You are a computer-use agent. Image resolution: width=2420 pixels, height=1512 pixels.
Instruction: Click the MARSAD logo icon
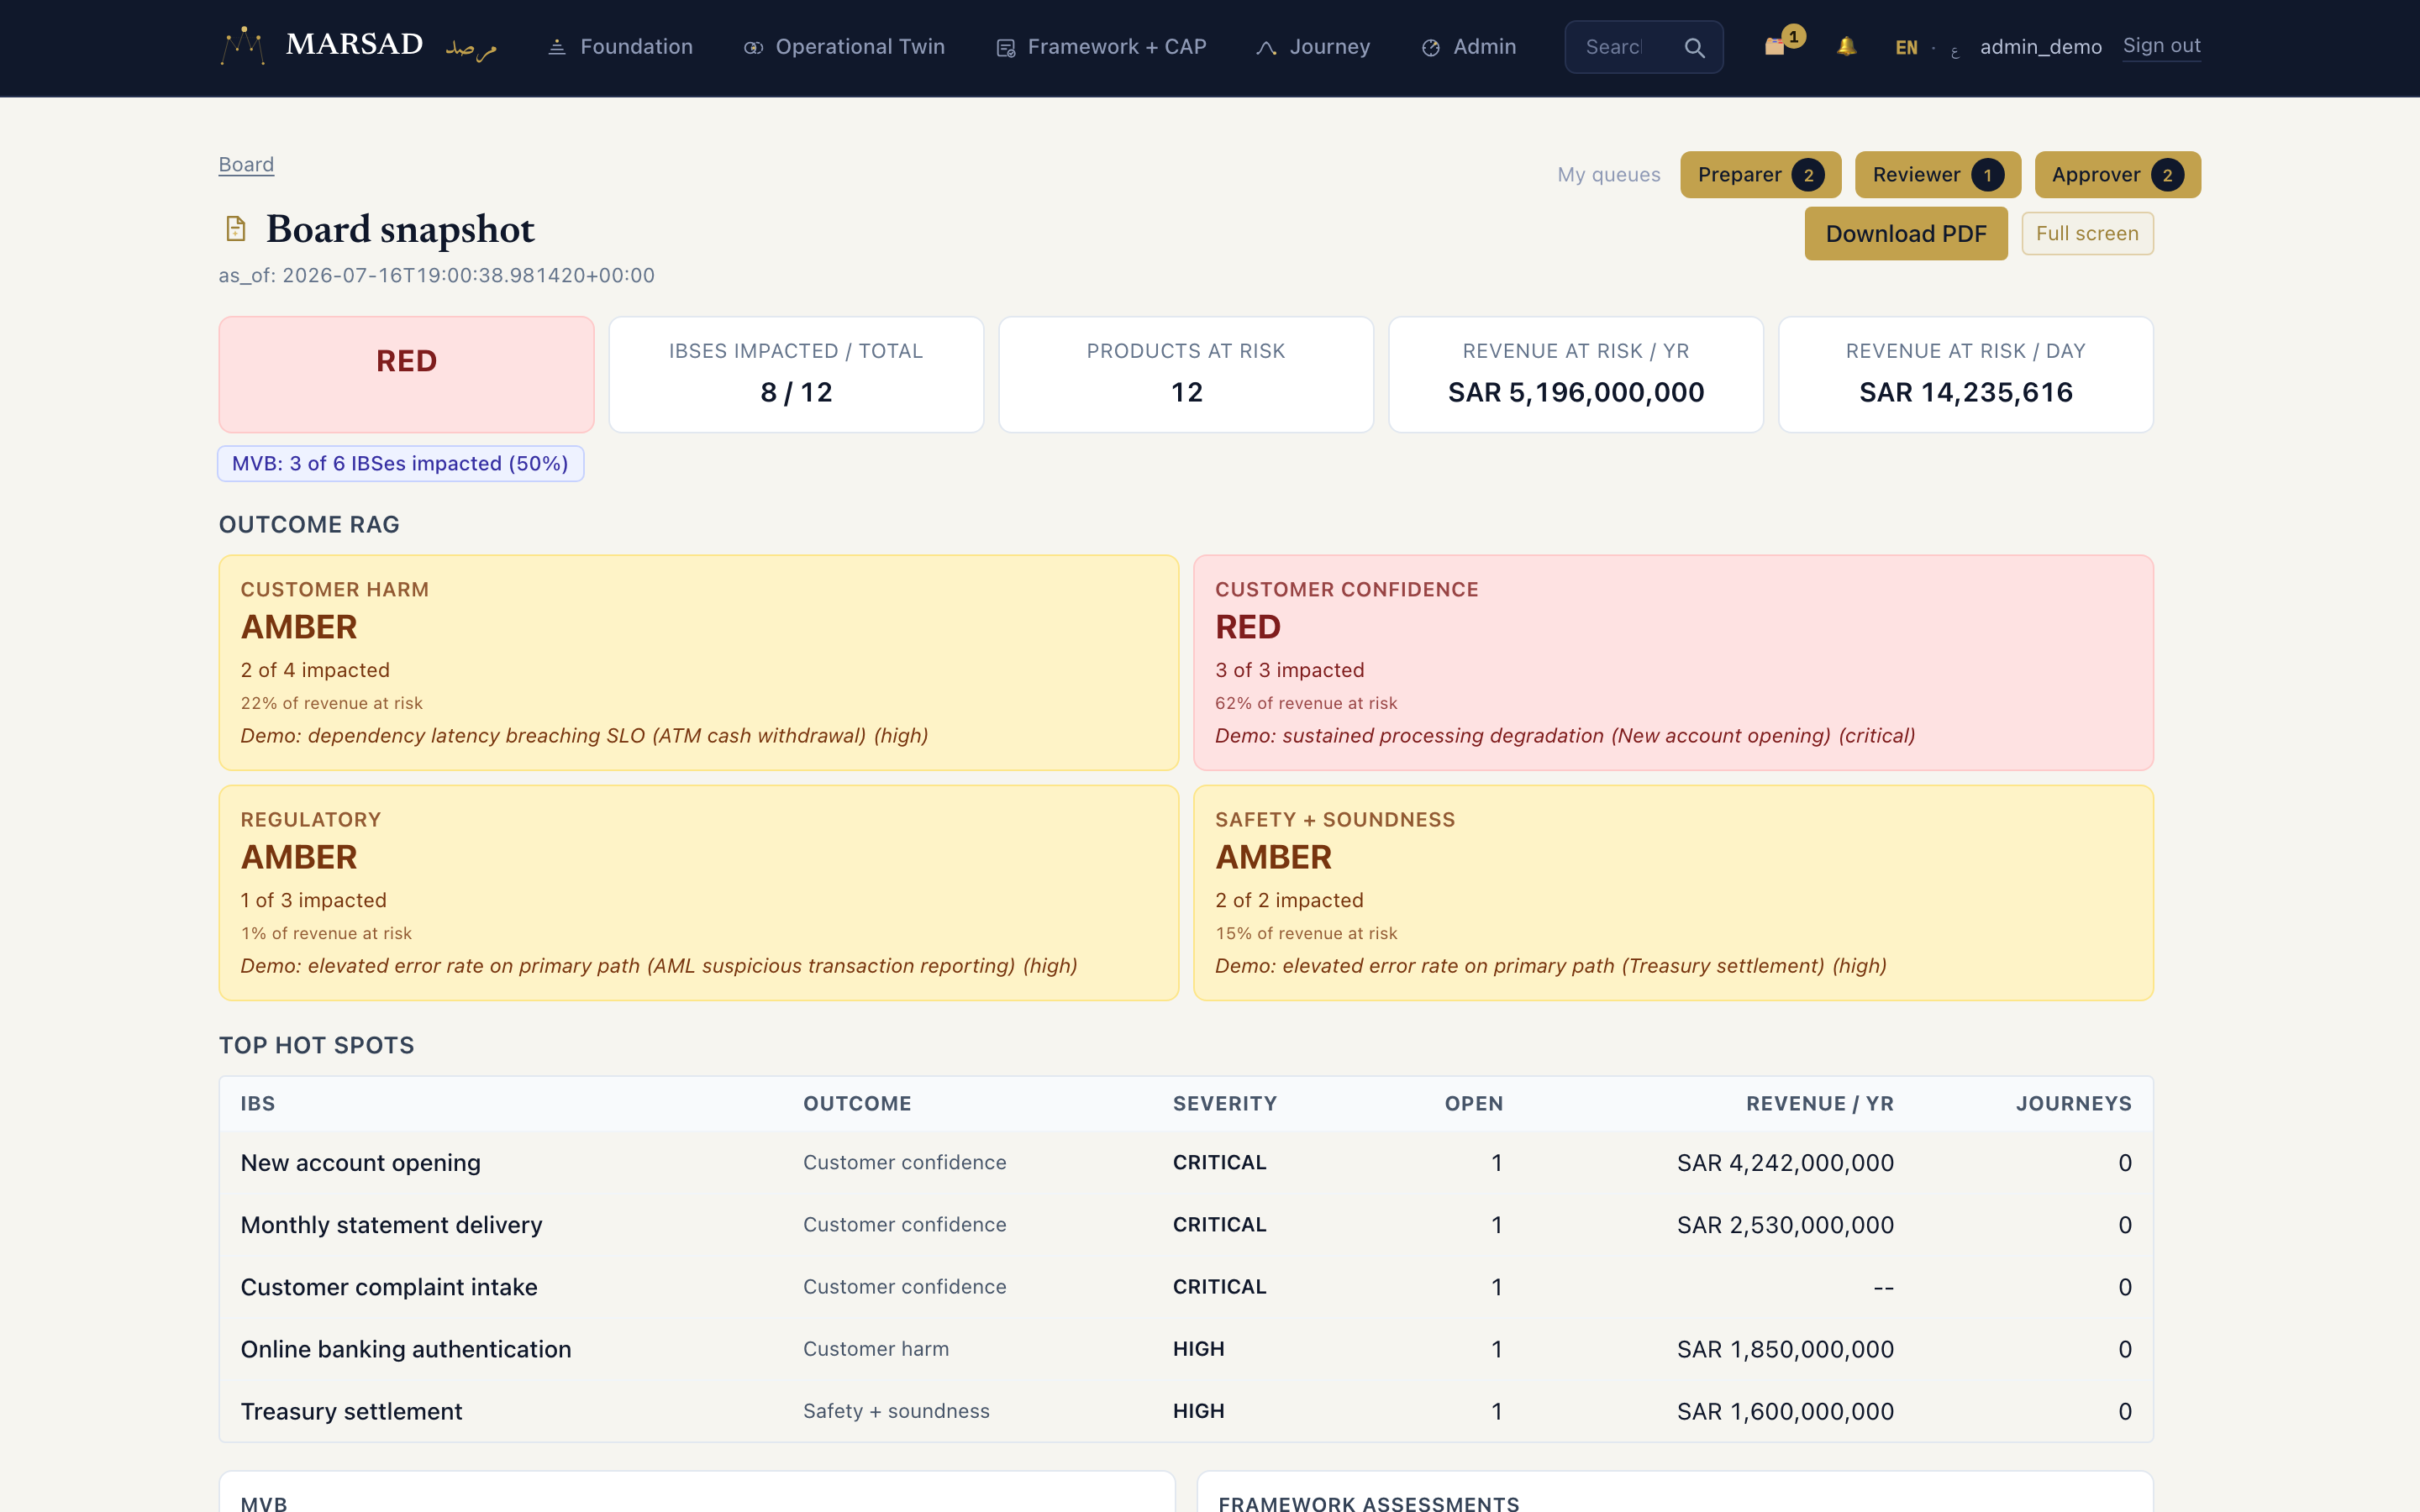tap(243, 46)
